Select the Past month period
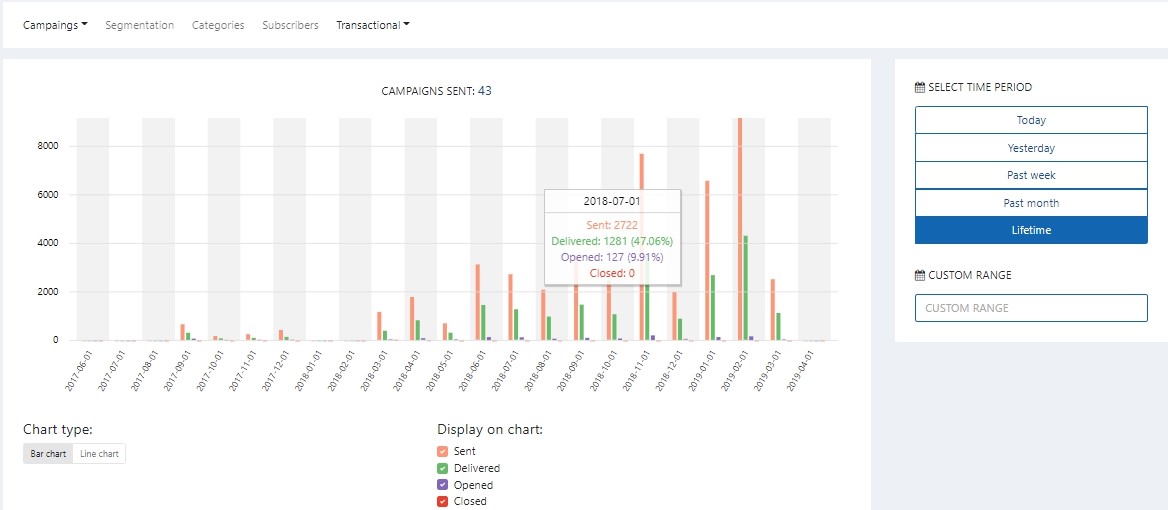 [x=1031, y=203]
